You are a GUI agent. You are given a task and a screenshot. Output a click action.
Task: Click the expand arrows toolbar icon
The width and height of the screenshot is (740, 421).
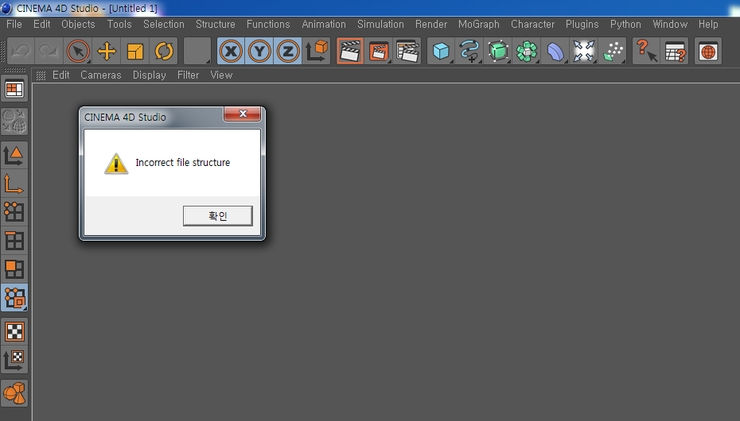pyautogui.click(x=584, y=51)
